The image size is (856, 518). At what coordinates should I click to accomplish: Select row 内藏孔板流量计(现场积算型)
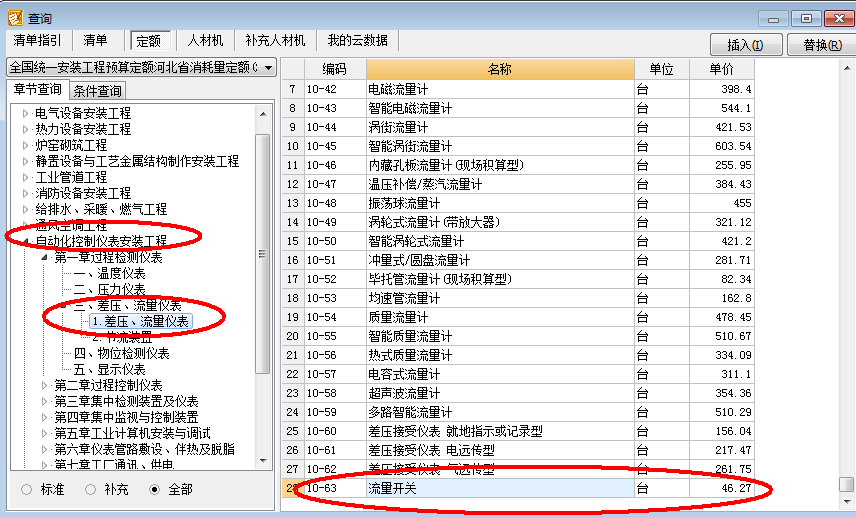[518, 165]
